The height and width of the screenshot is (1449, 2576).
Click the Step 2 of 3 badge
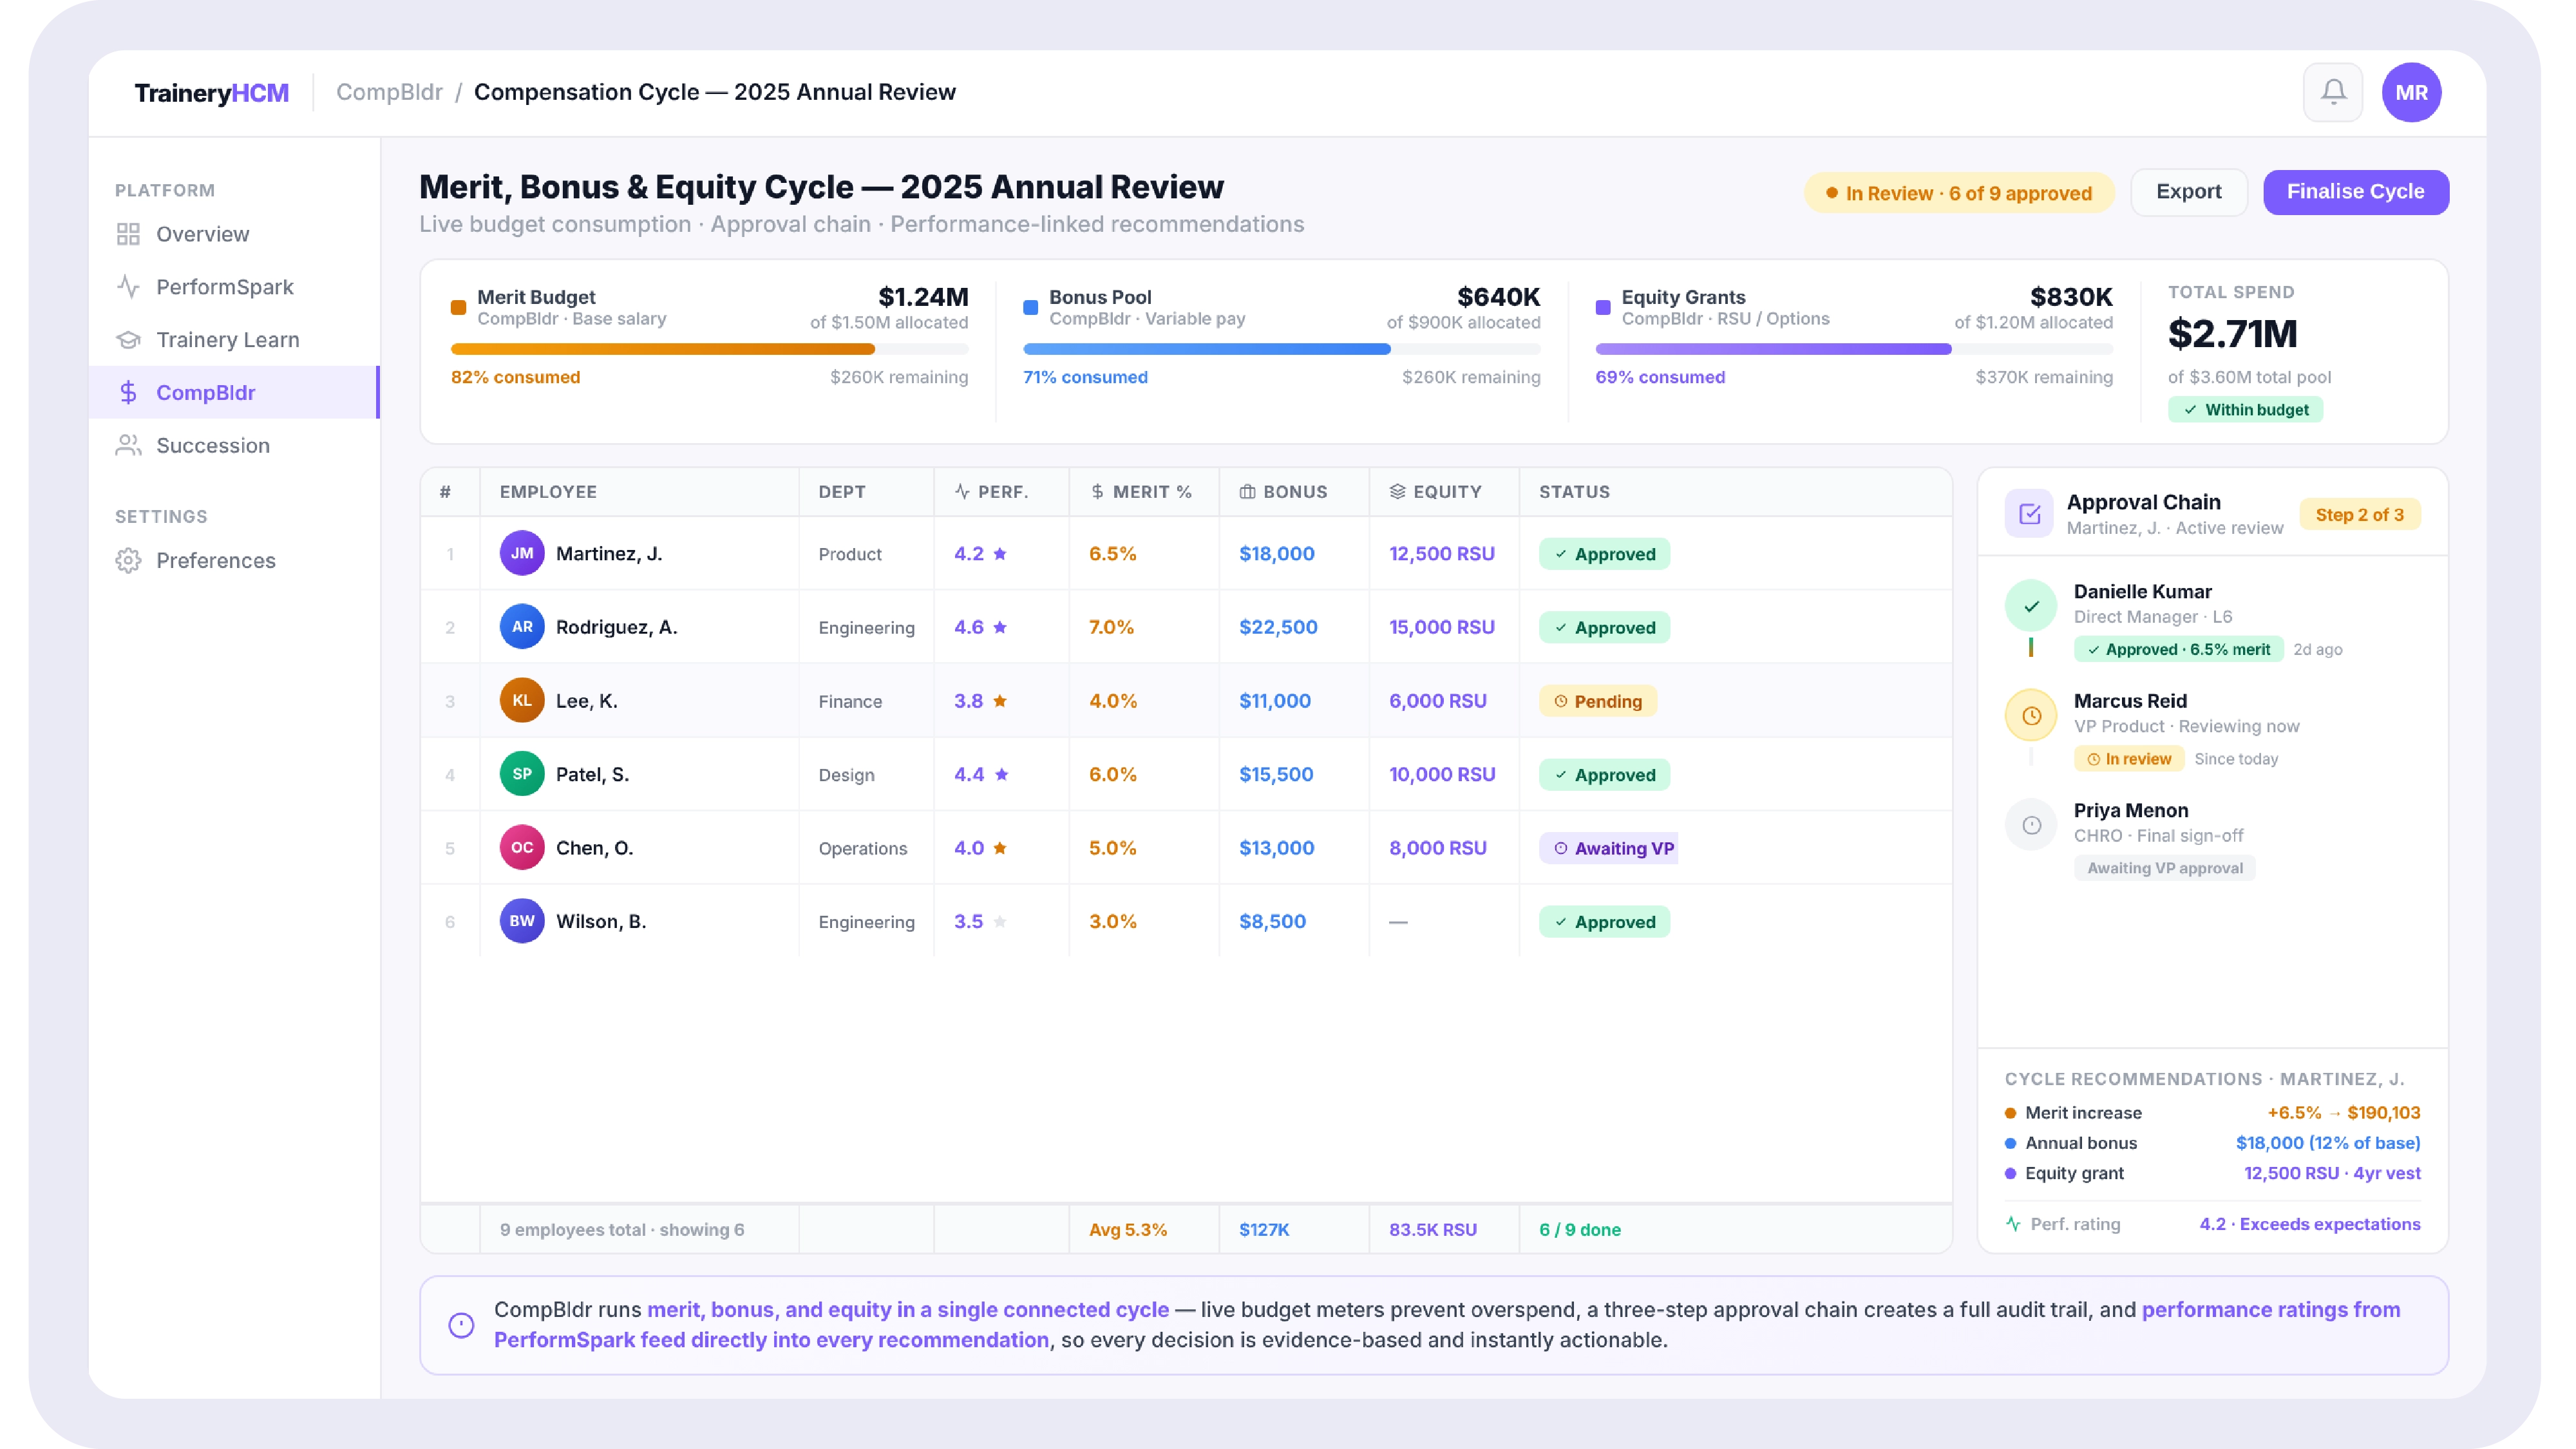click(2359, 515)
